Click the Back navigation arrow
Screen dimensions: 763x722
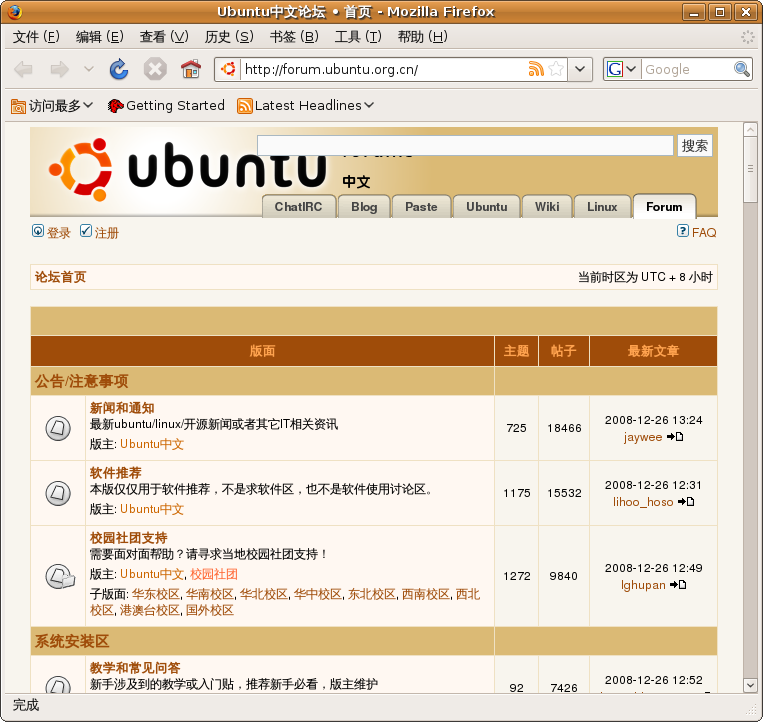[x=23, y=70]
